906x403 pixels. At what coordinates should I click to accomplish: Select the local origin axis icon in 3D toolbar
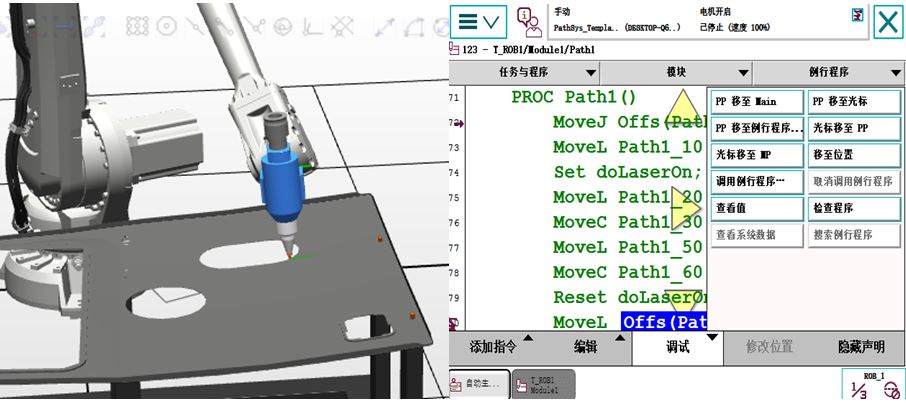pos(313,25)
